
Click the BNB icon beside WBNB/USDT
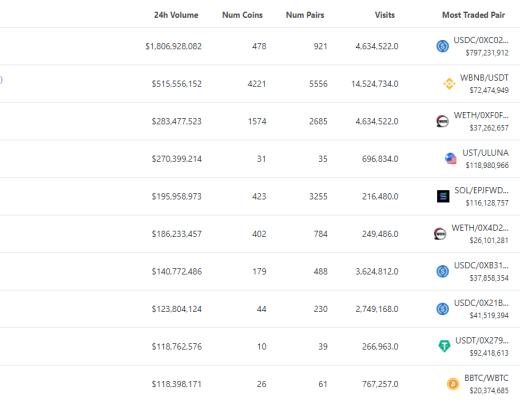pyautogui.click(x=449, y=84)
